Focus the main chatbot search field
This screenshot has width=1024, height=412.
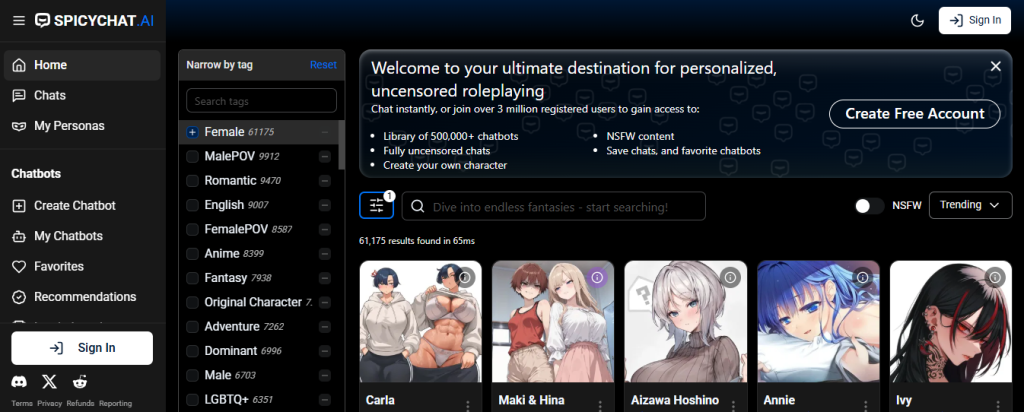(x=554, y=206)
